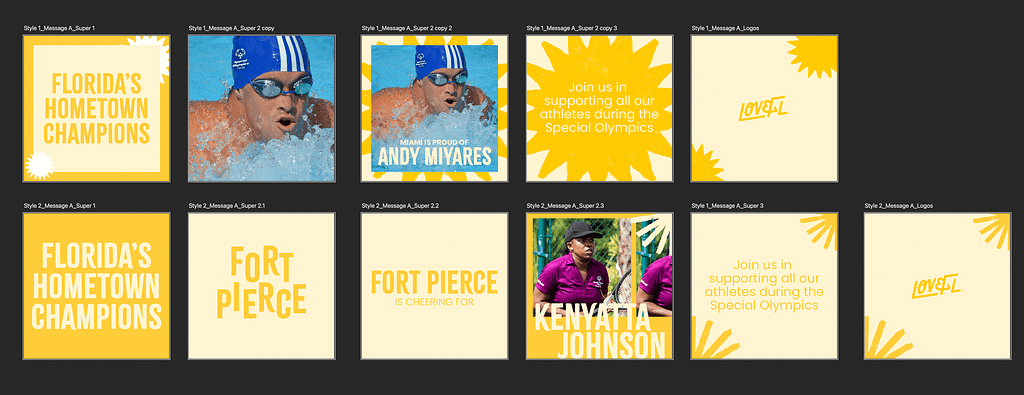Click the white starburst on first artboard's bottom corner
This screenshot has height=395, width=1024.
pos(39,165)
